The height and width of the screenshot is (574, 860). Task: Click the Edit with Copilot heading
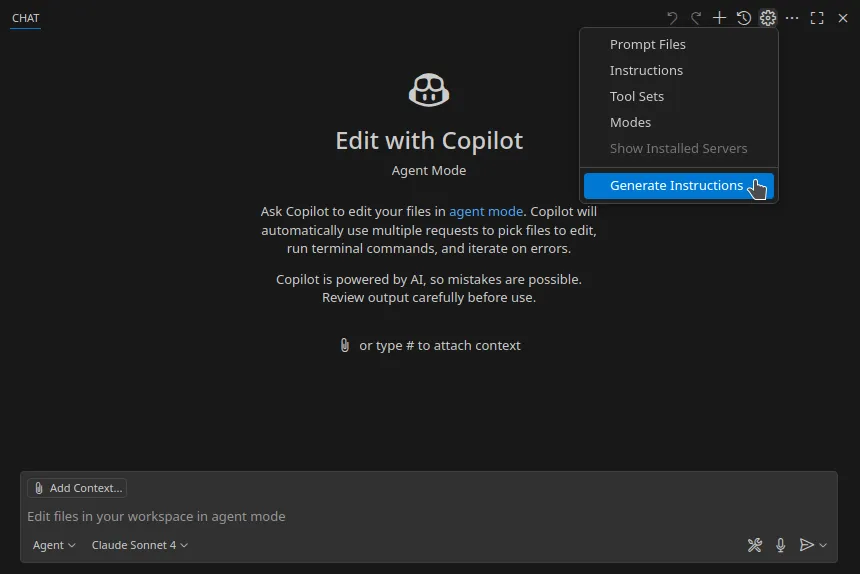tap(429, 141)
